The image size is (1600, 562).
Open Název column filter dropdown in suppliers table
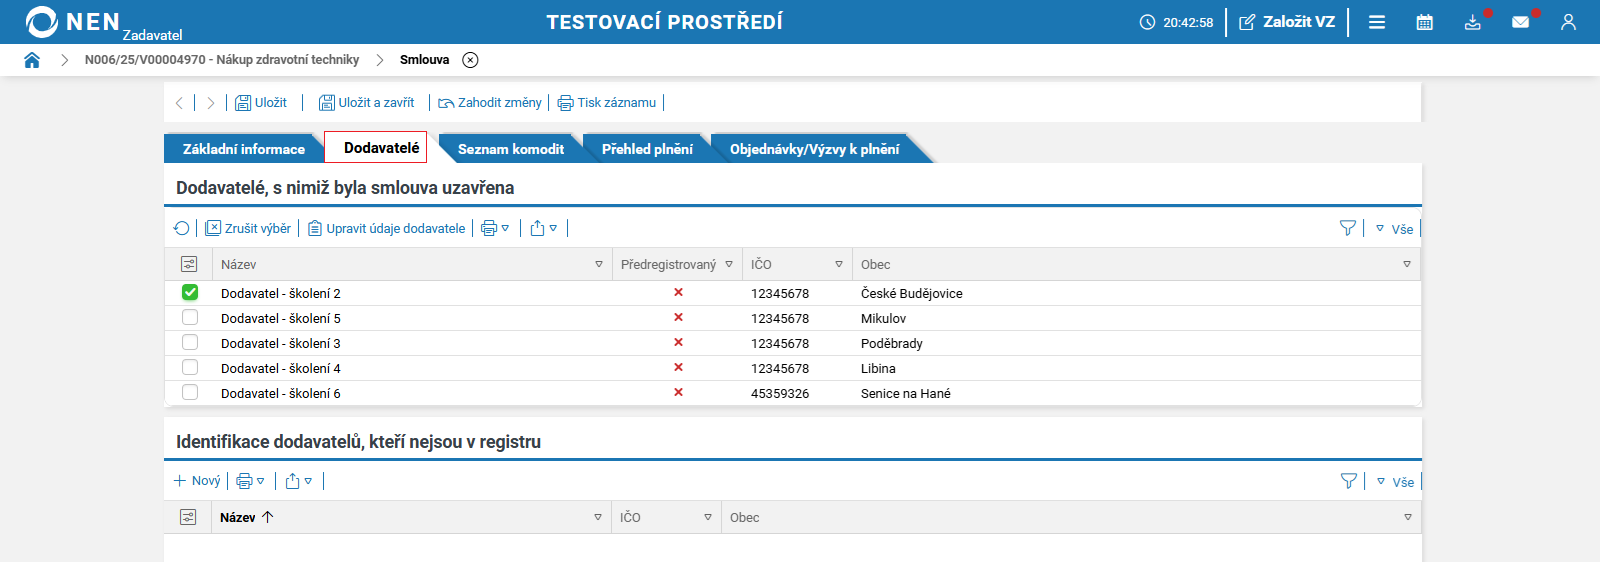coord(599,264)
